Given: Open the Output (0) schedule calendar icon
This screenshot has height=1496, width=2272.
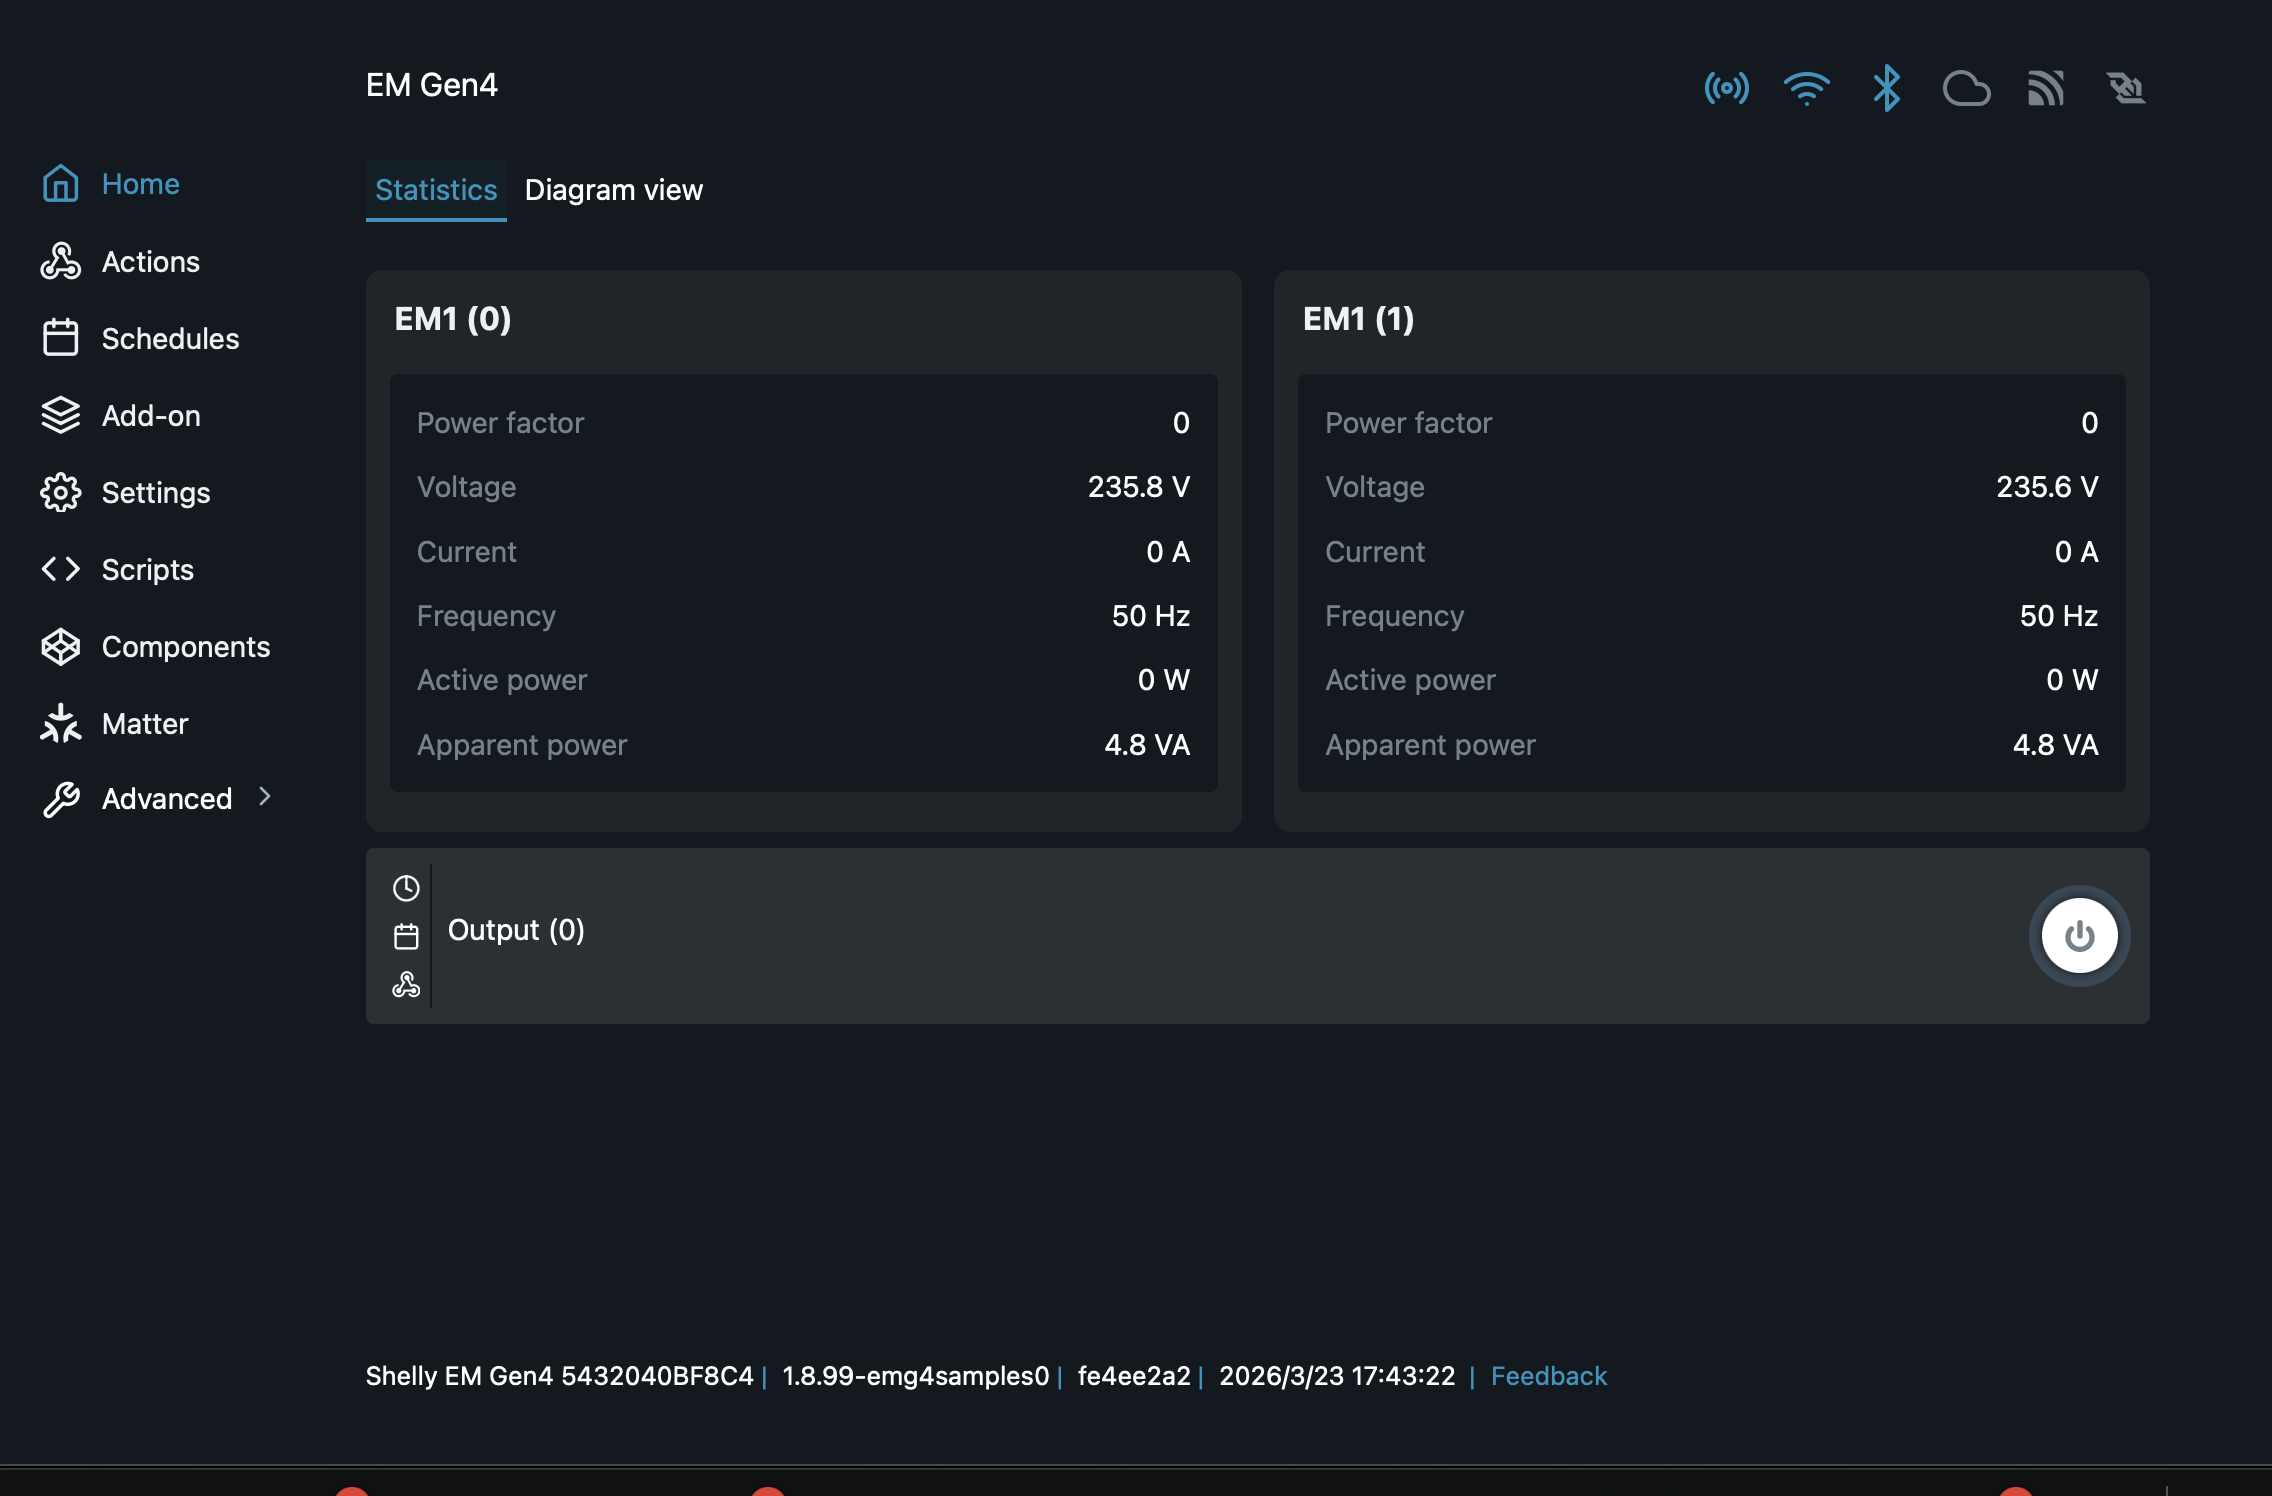Looking at the screenshot, I should (x=406, y=937).
